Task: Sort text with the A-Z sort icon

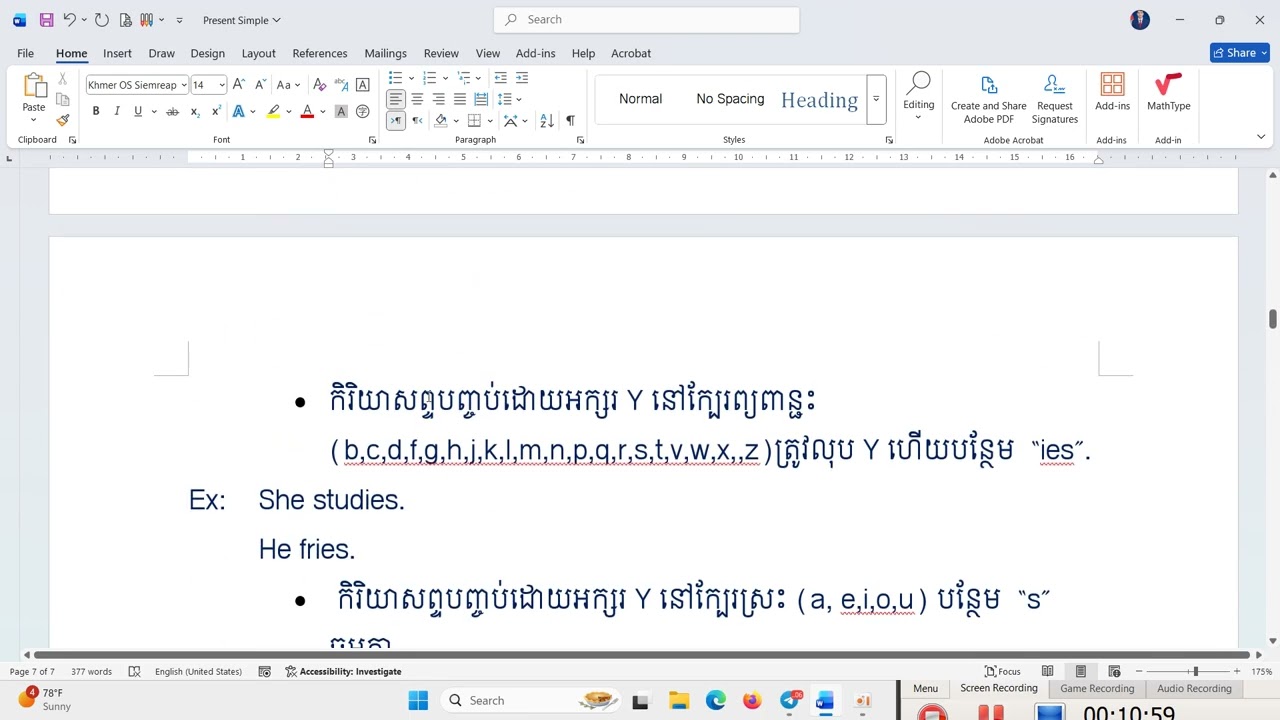Action: point(546,120)
